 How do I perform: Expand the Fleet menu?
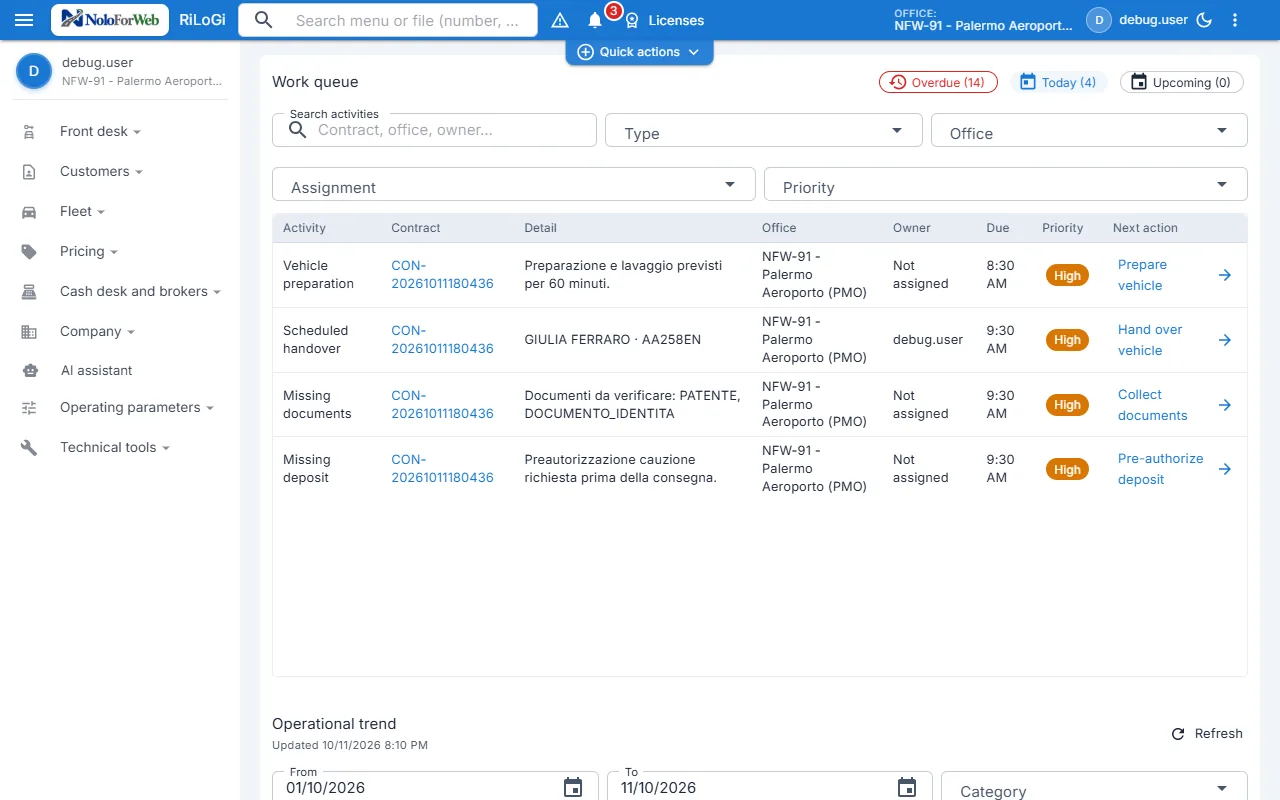click(x=82, y=211)
